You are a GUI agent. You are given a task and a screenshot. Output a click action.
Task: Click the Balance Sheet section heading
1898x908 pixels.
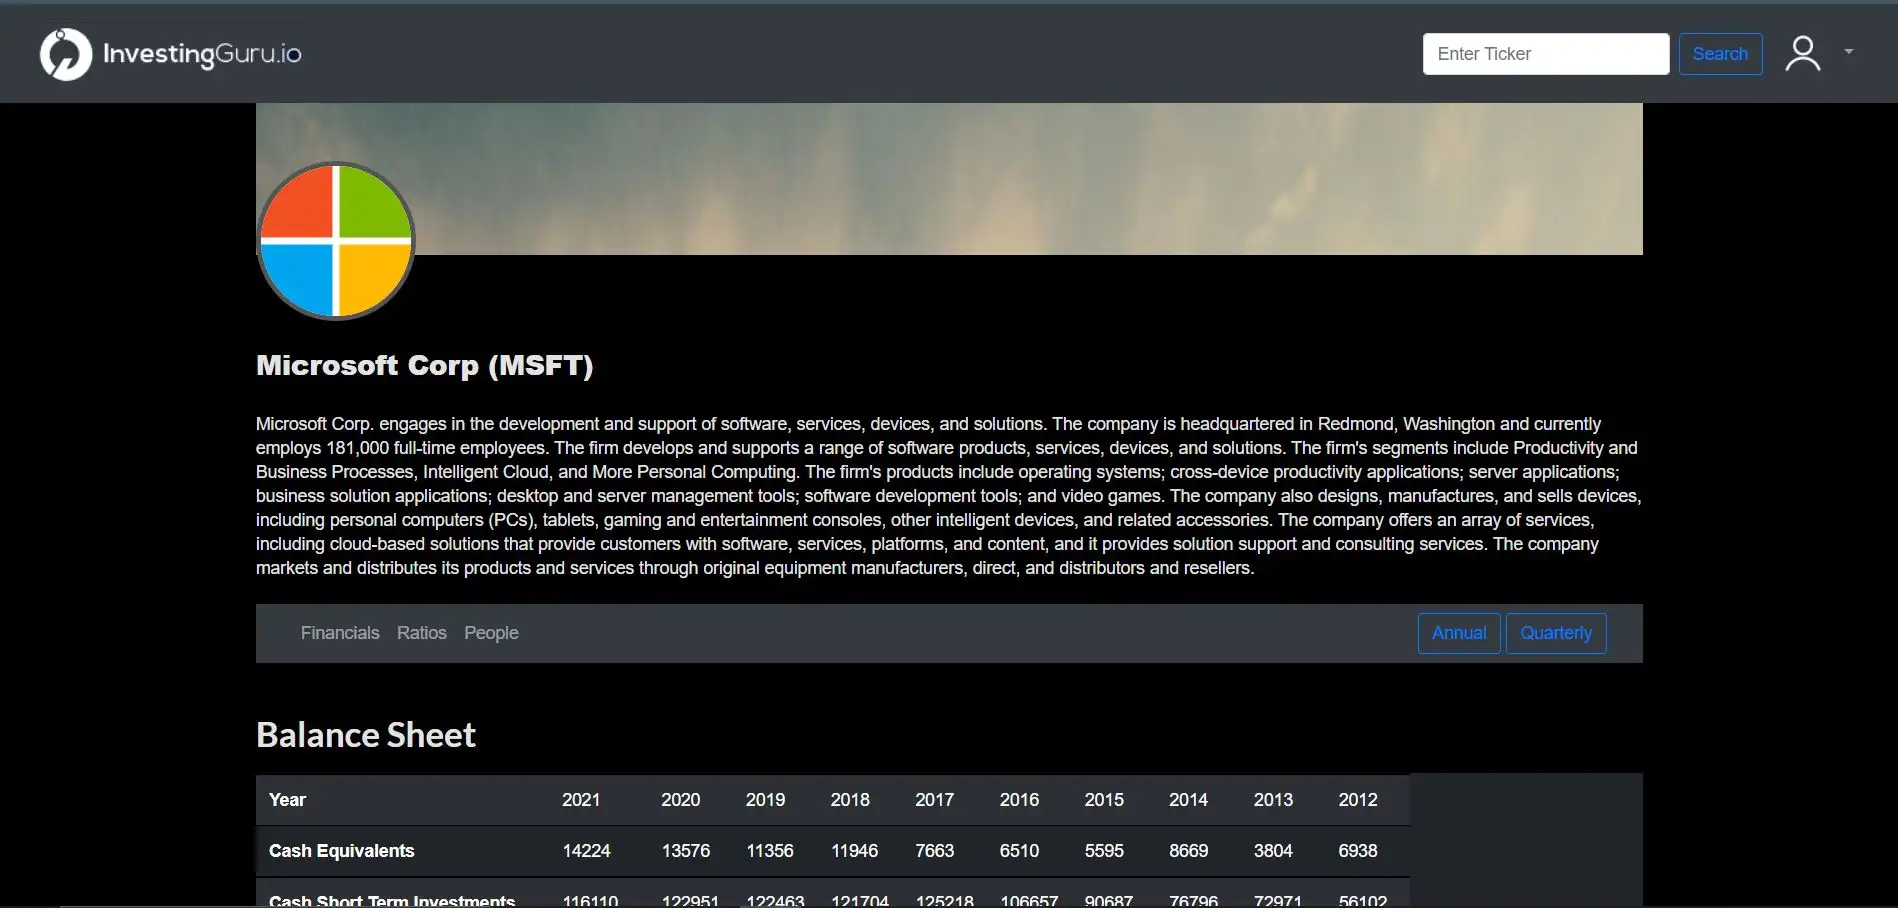point(365,735)
